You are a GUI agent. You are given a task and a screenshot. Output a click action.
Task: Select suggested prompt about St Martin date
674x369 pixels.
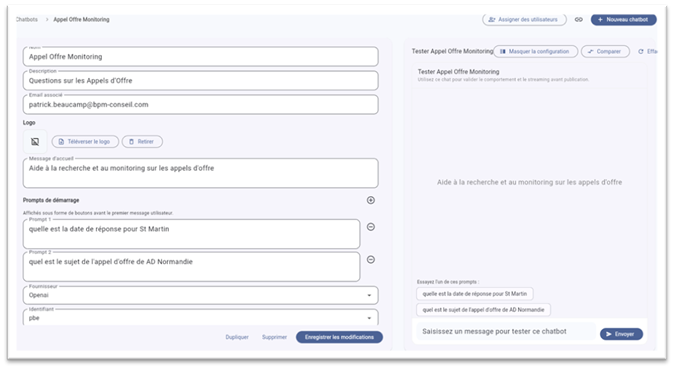(x=475, y=294)
